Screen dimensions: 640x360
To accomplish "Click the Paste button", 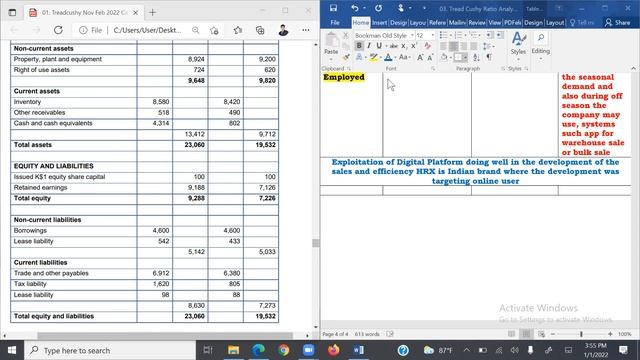I will click(331, 43).
